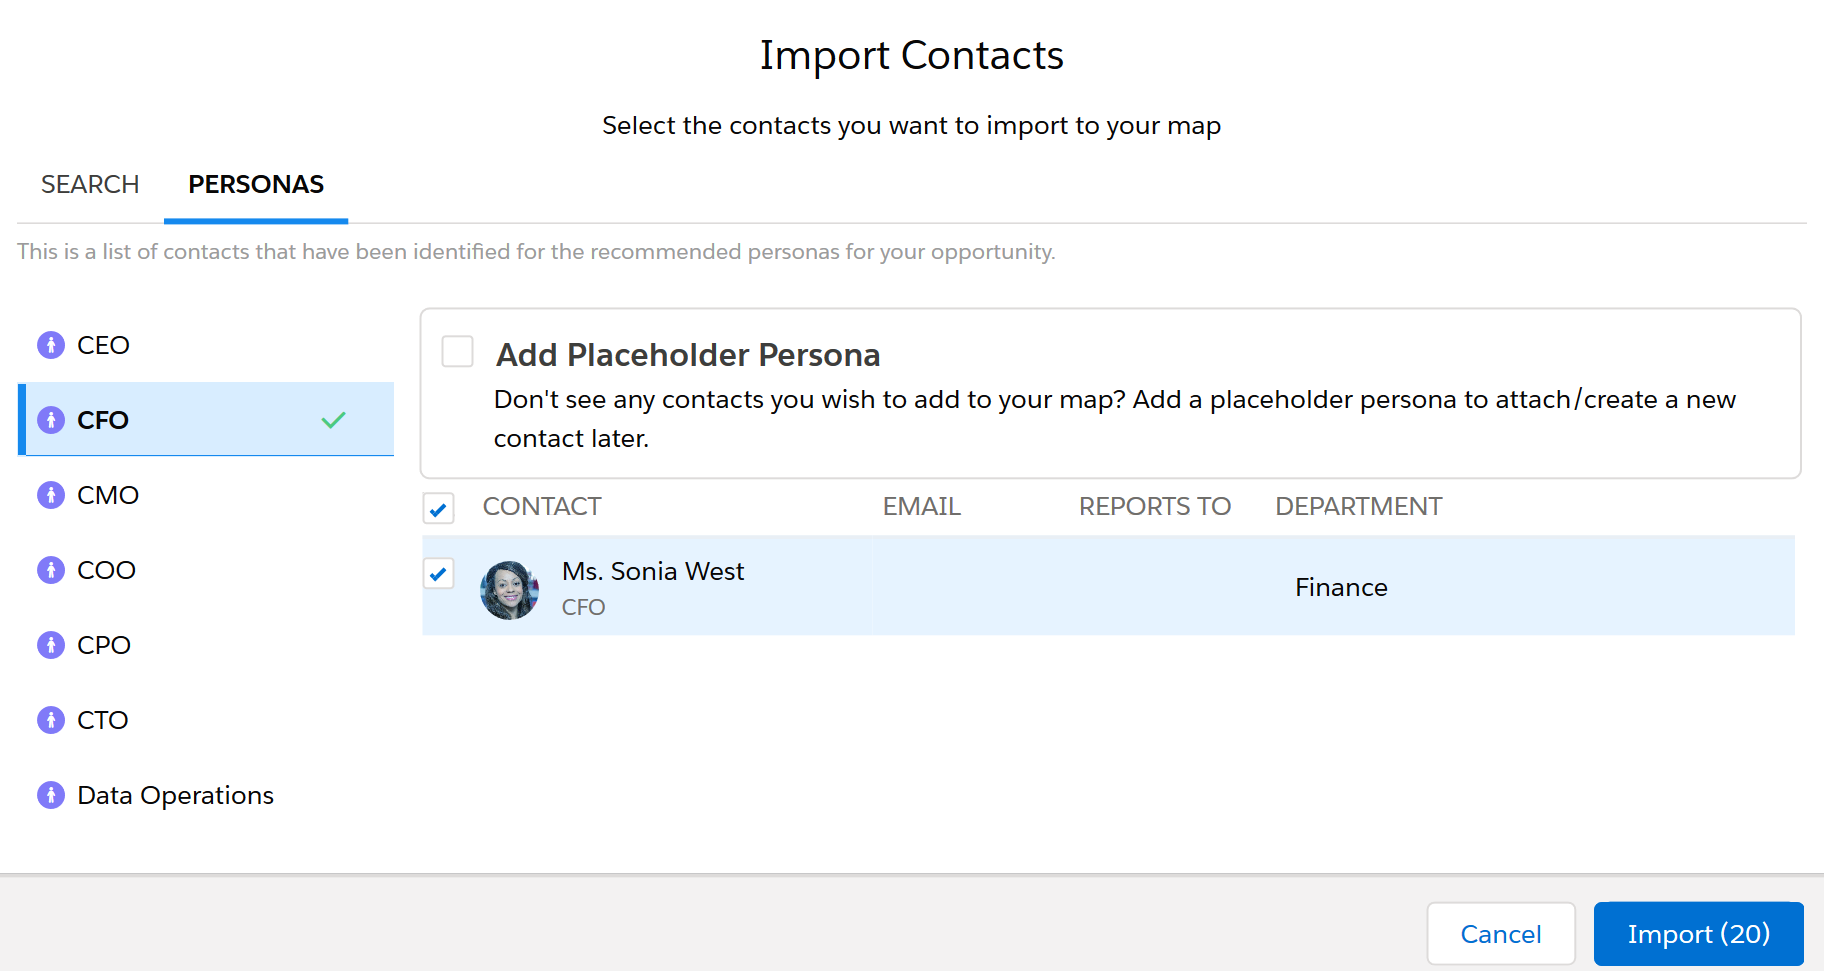Switch to the PERSONAS tab
This screenshot has height=971, width=1824.
pos(256,185)
